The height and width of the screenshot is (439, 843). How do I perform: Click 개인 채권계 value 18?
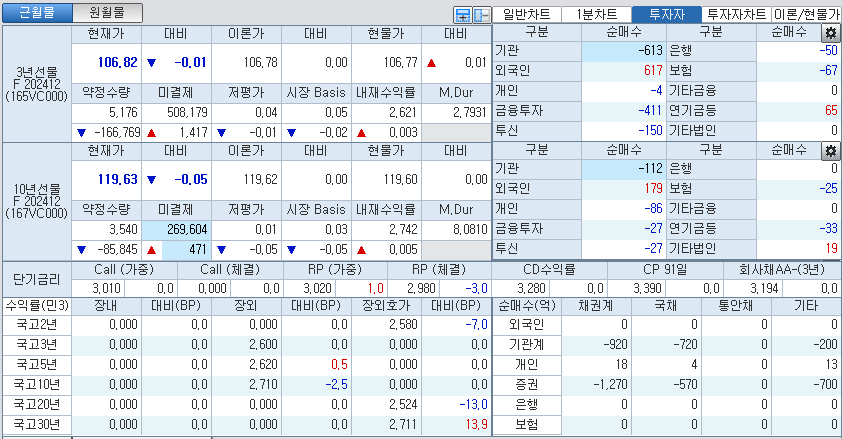pos(621,364)
